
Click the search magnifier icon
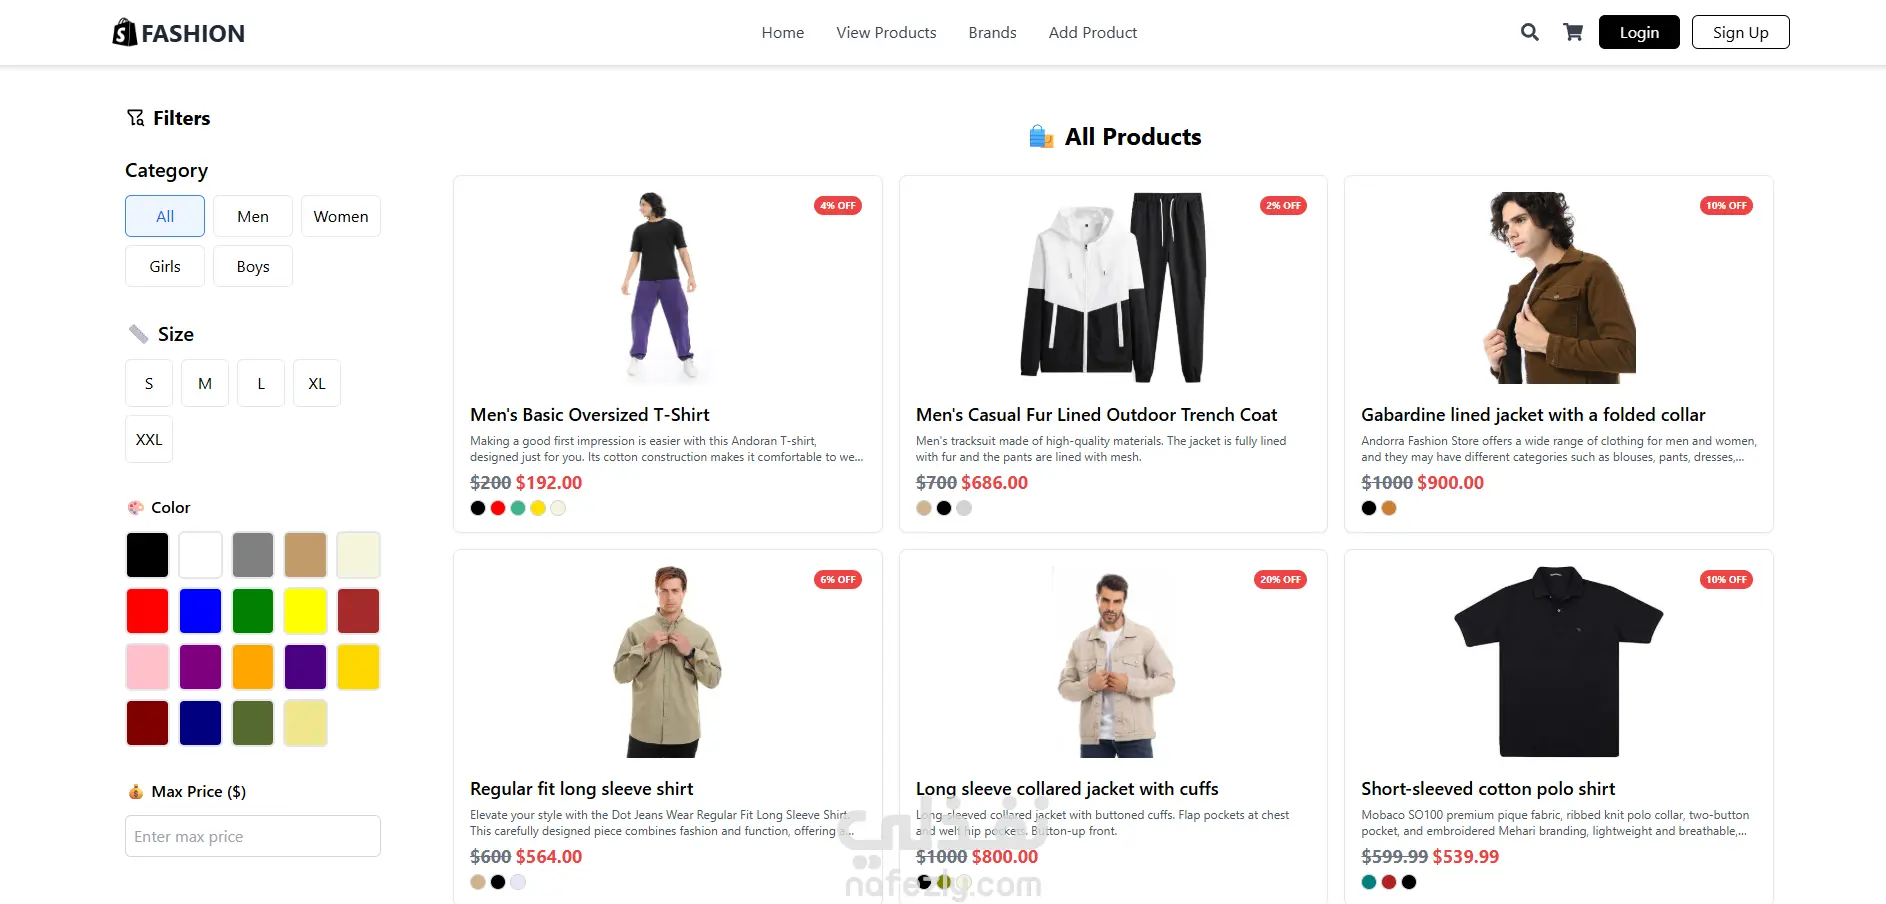1529,32
